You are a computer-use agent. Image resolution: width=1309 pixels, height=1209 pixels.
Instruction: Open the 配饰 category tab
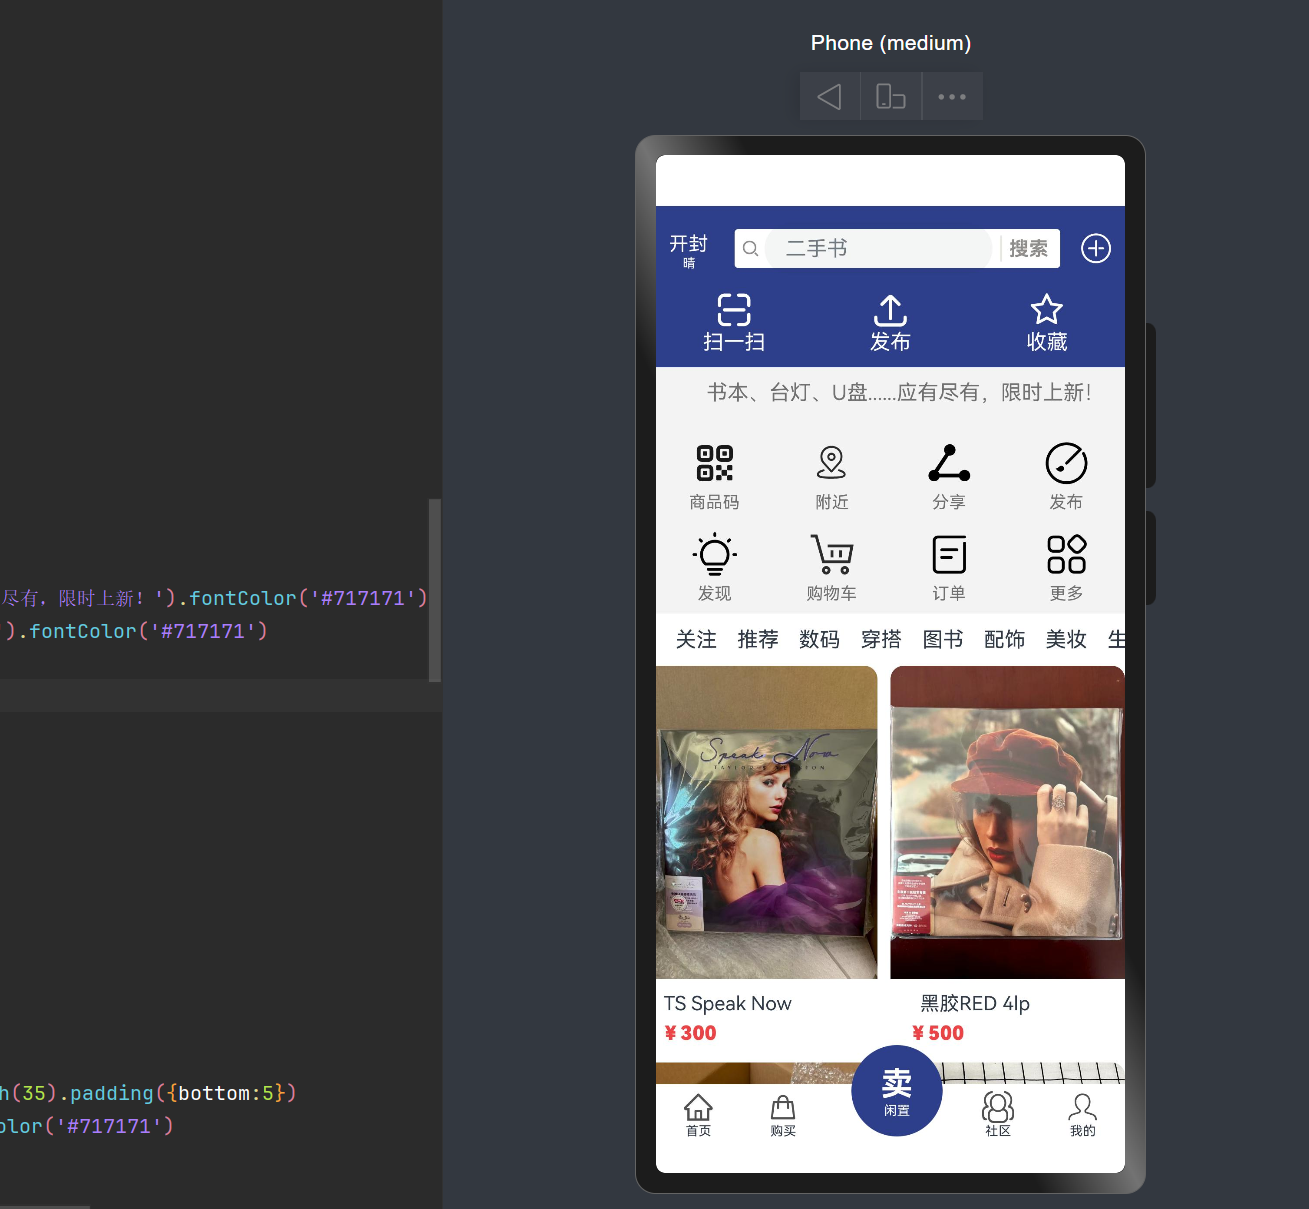point(1005,639)
